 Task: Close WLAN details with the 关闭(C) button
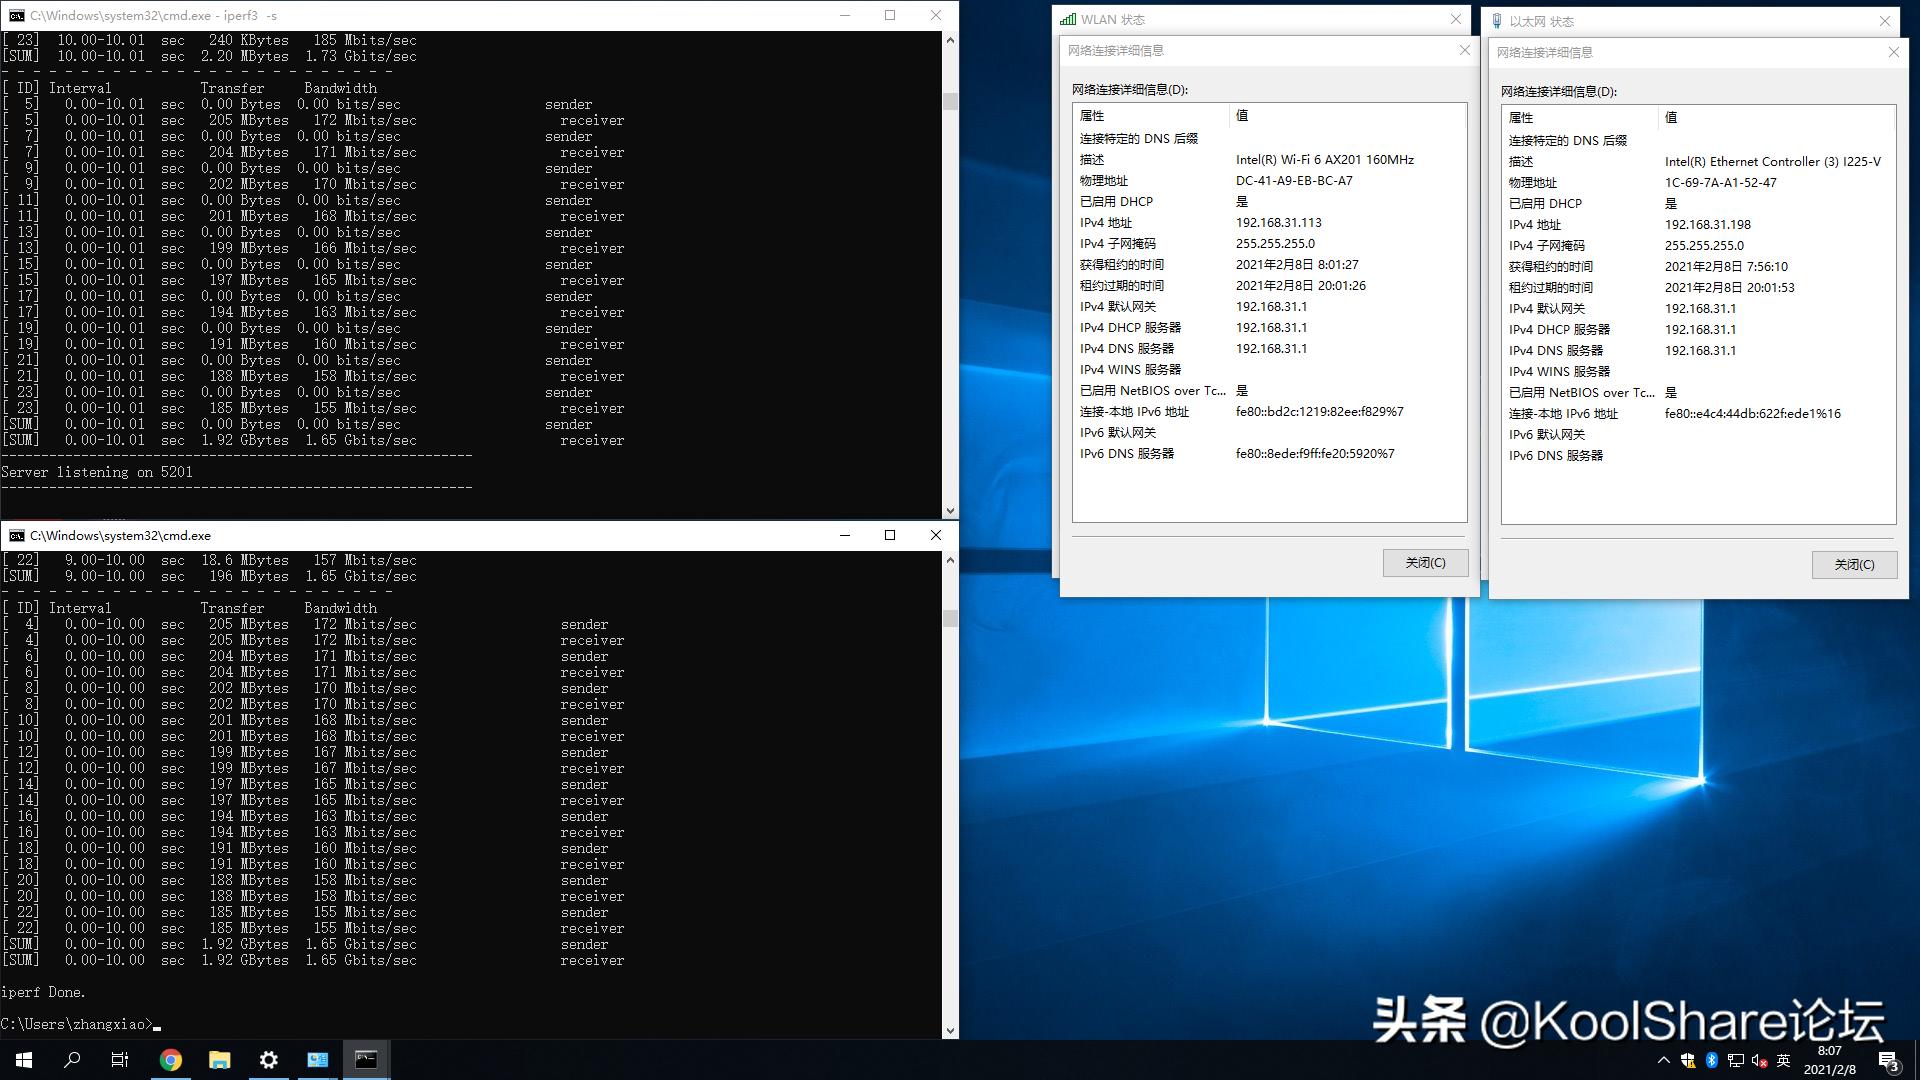(1424, 562)
